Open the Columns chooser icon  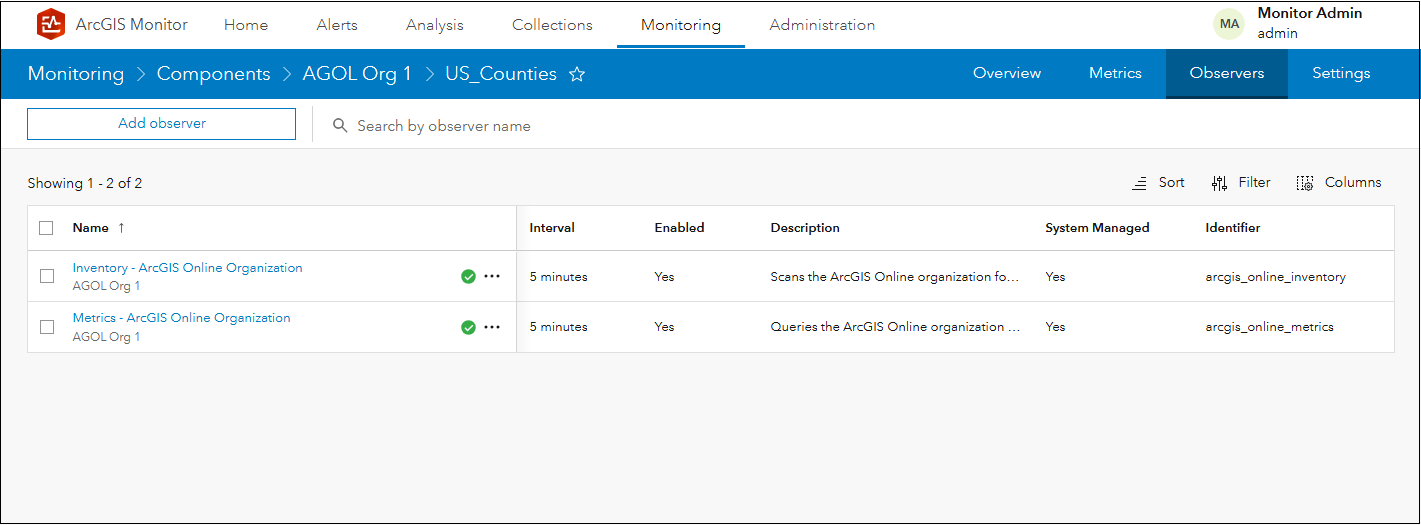pyautogui.click(x=1305, y=183)
